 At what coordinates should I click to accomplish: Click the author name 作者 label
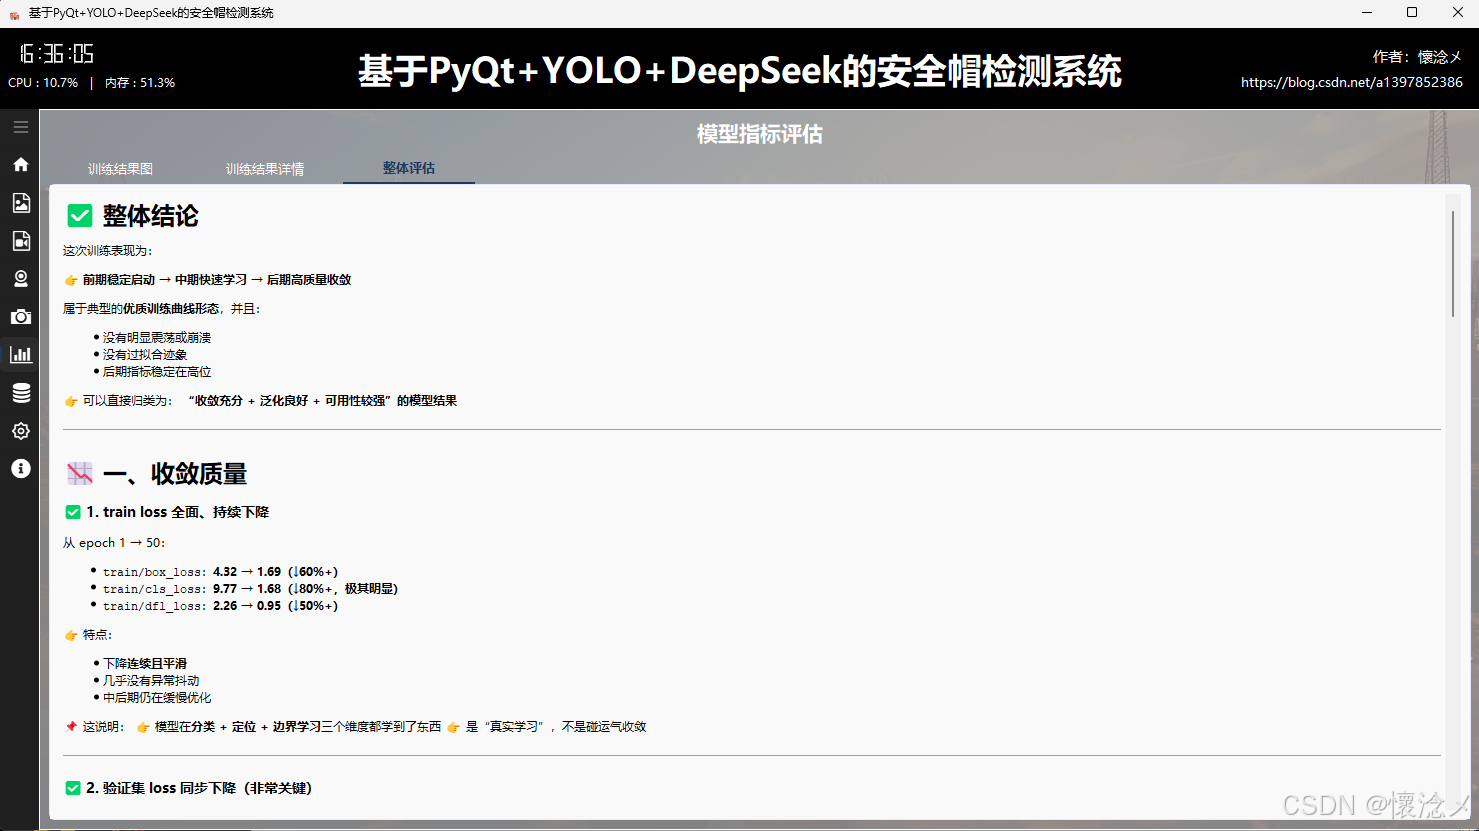[x=1417, y=57]
